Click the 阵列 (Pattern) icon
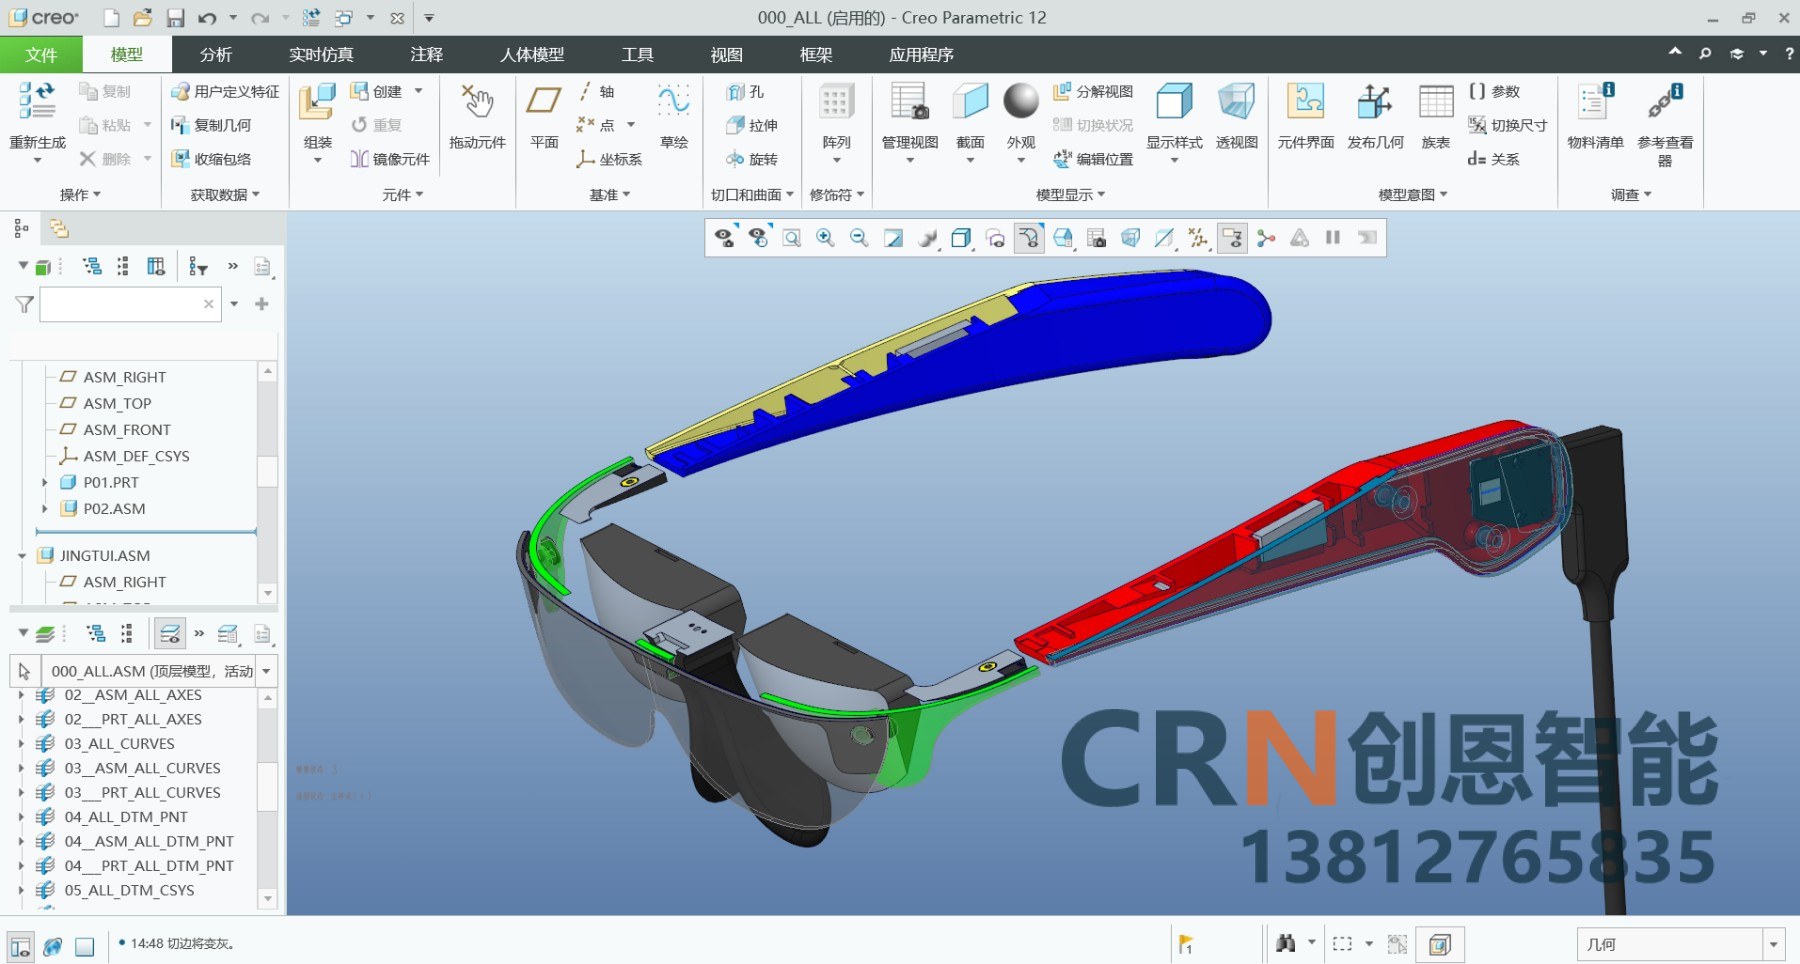1800x964 pixels. [836, 101]
